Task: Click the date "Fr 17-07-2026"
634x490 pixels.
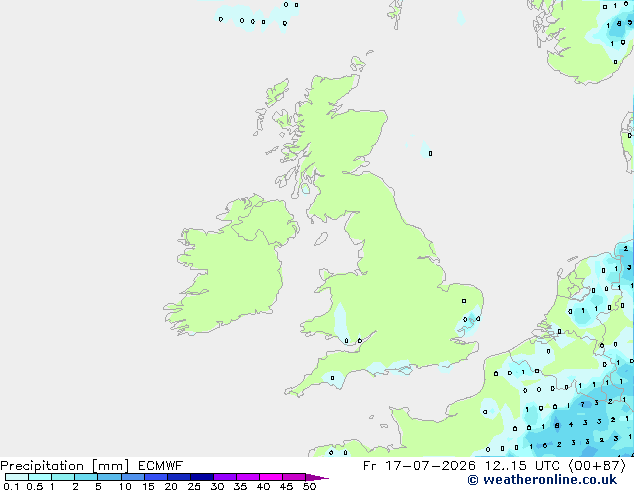Action: point(419,466)
